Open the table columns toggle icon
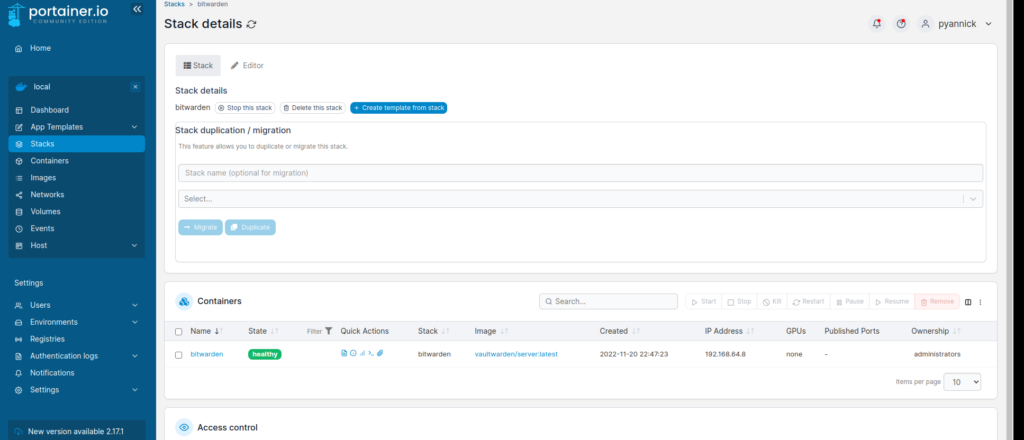The width and height of the screenshot is (1024, 440). (968, 302)
